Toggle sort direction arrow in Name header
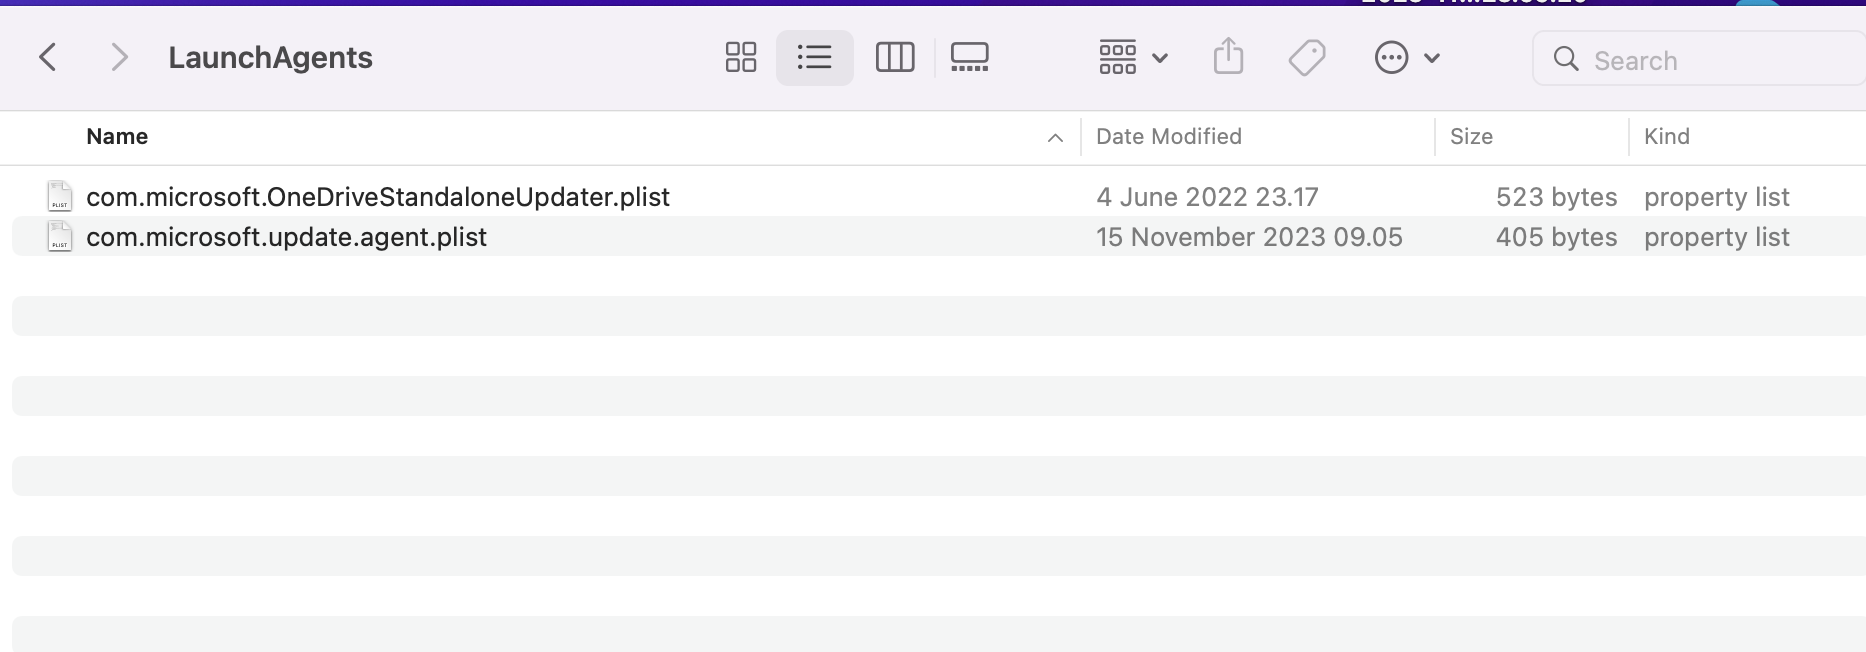1866x652 pixels. (x=1055, y=138)
